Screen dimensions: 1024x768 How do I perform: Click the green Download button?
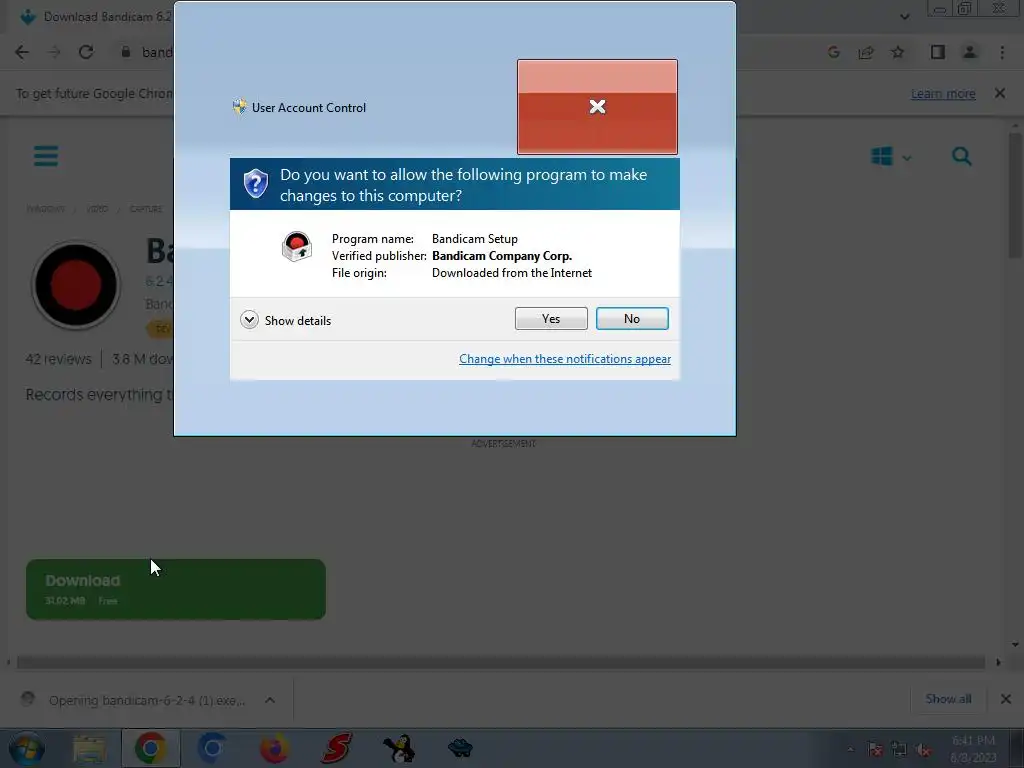tap(176, 589)
